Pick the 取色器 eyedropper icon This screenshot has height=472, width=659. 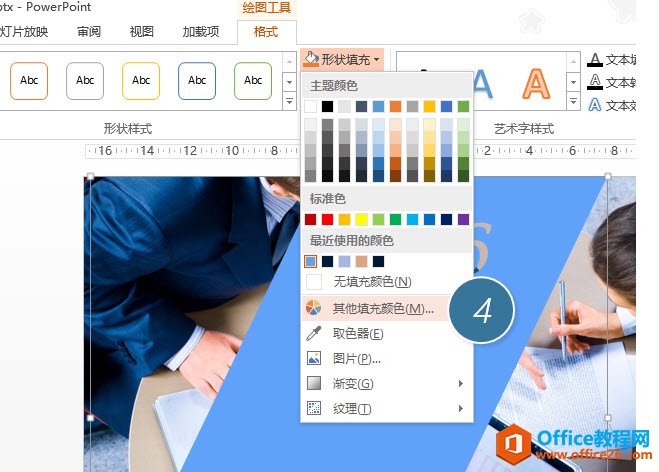click(x=314, y=333)
